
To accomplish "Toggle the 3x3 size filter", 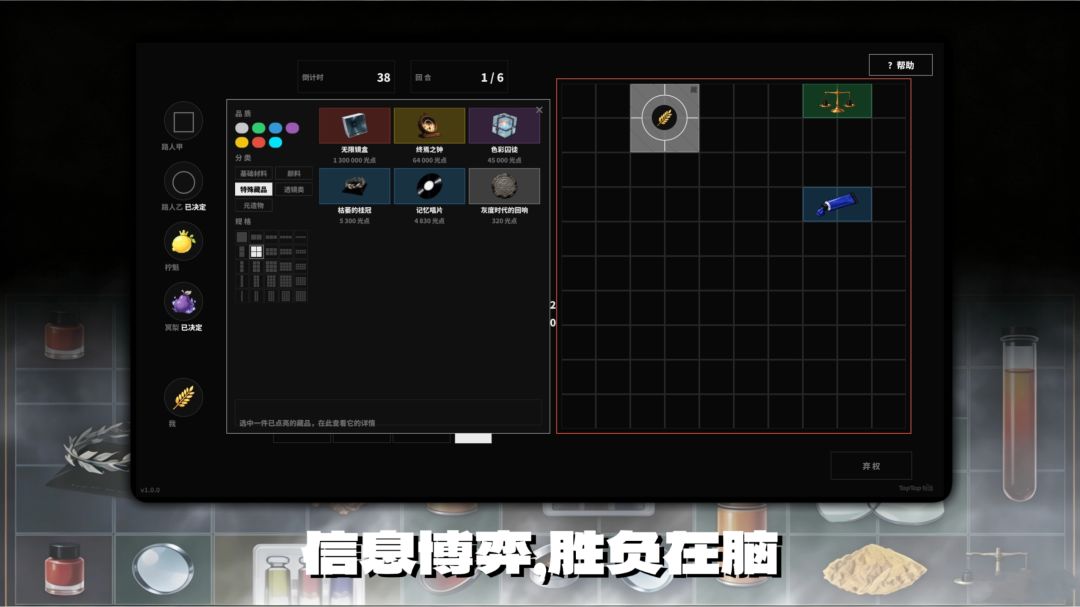I will click(x=271, y=266).
